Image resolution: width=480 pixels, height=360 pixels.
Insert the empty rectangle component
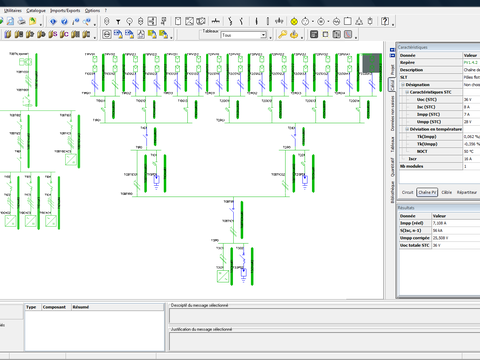coord(178,22)
